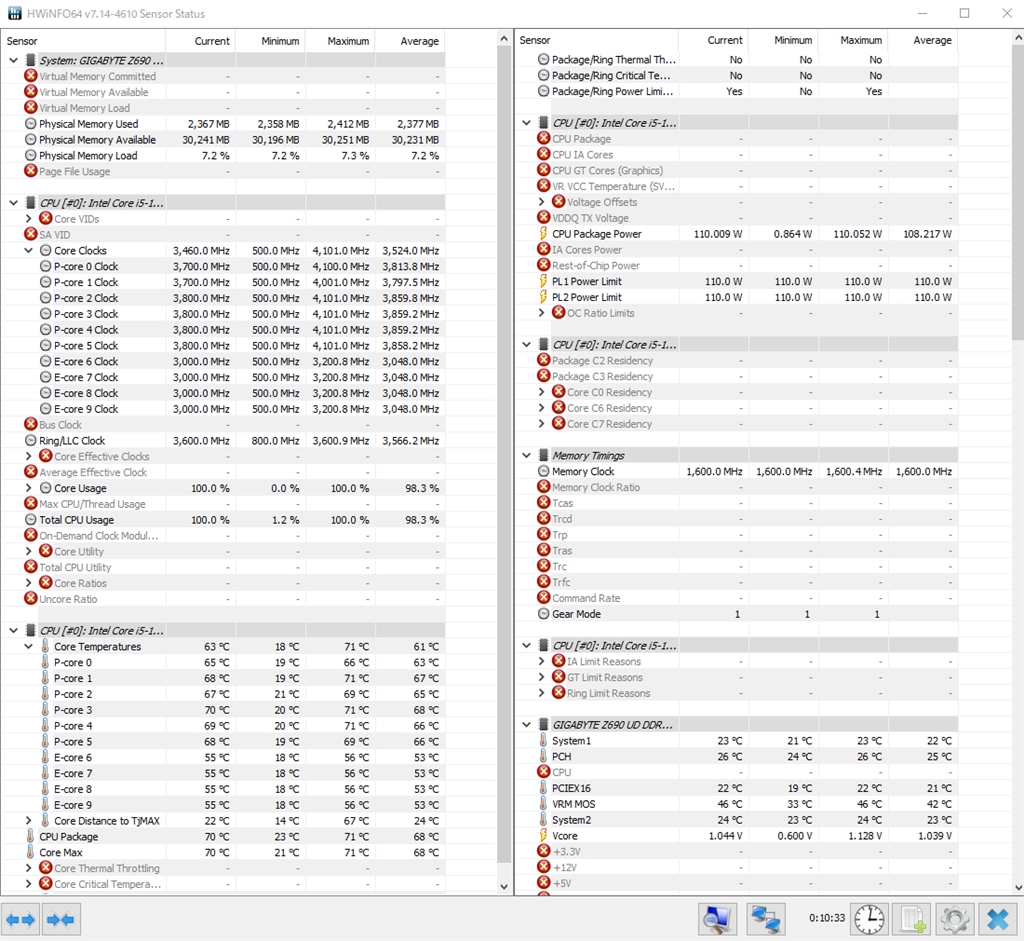The width and height of the screenshot is (1024, 941).
Task: Click disabled icon next to Bus Clock
Action: click(31, 424)
